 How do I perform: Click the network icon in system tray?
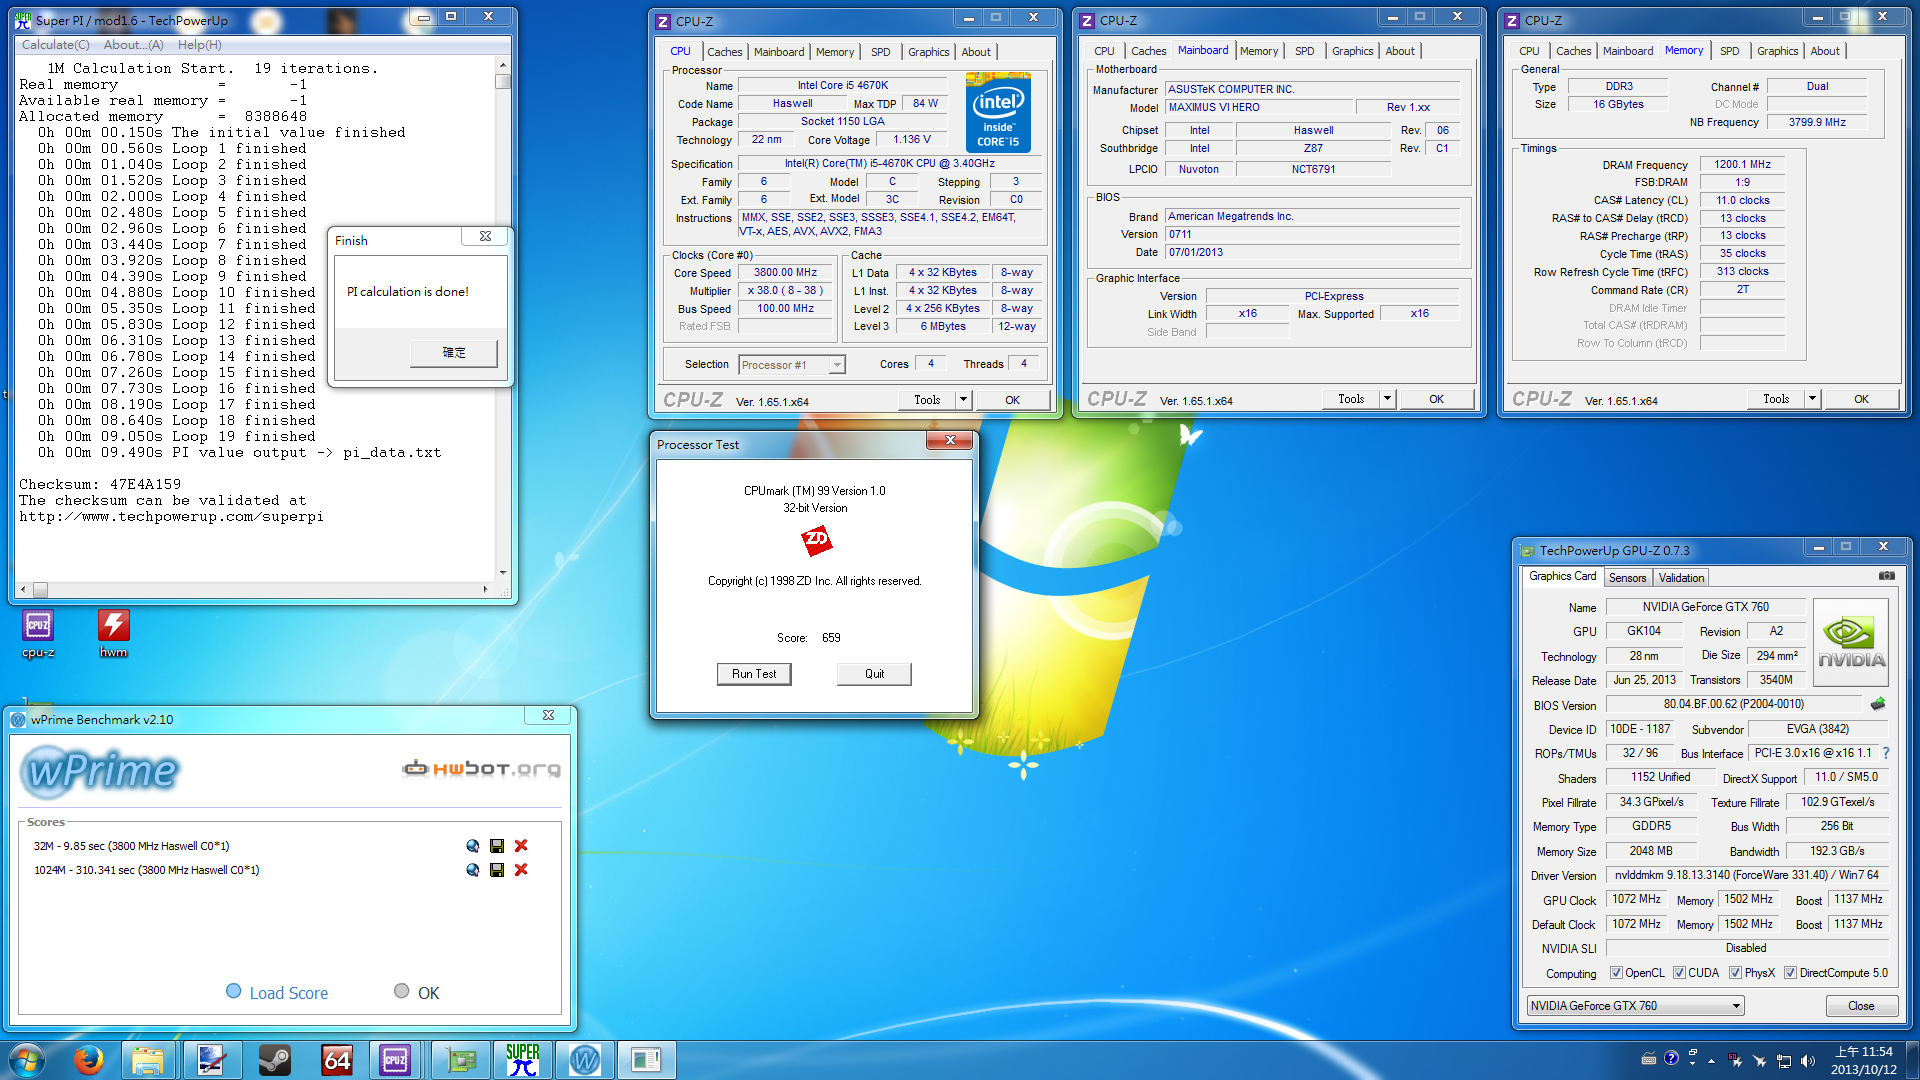(1784, 1061)
